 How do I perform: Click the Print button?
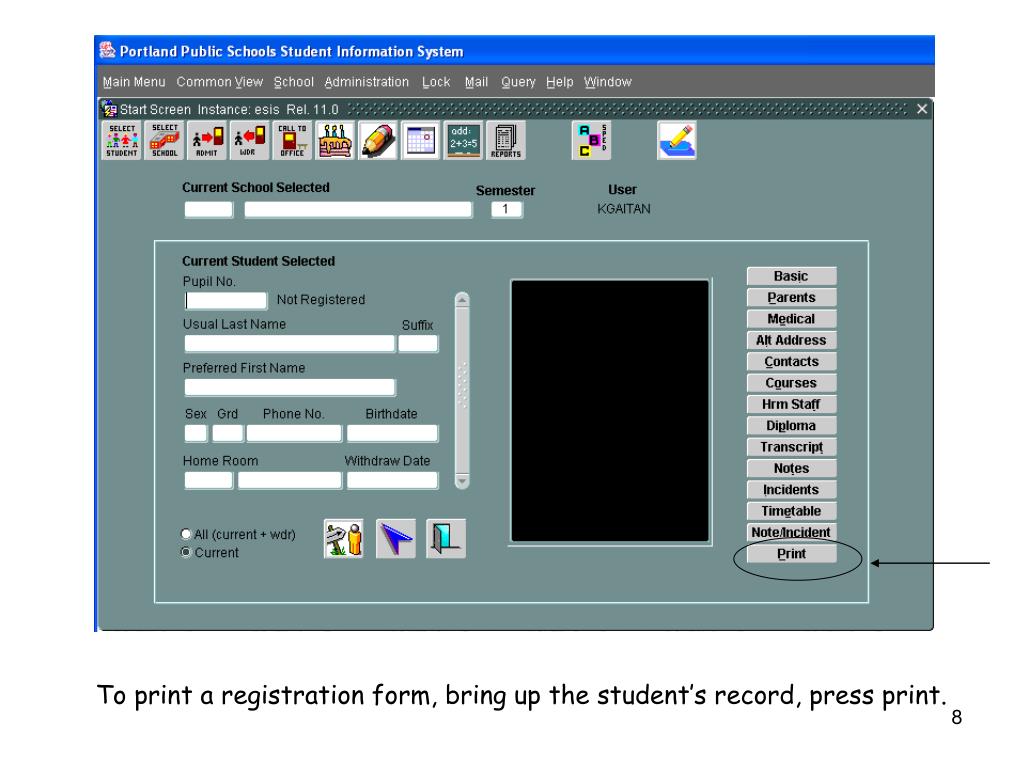[x=792, y=553]
